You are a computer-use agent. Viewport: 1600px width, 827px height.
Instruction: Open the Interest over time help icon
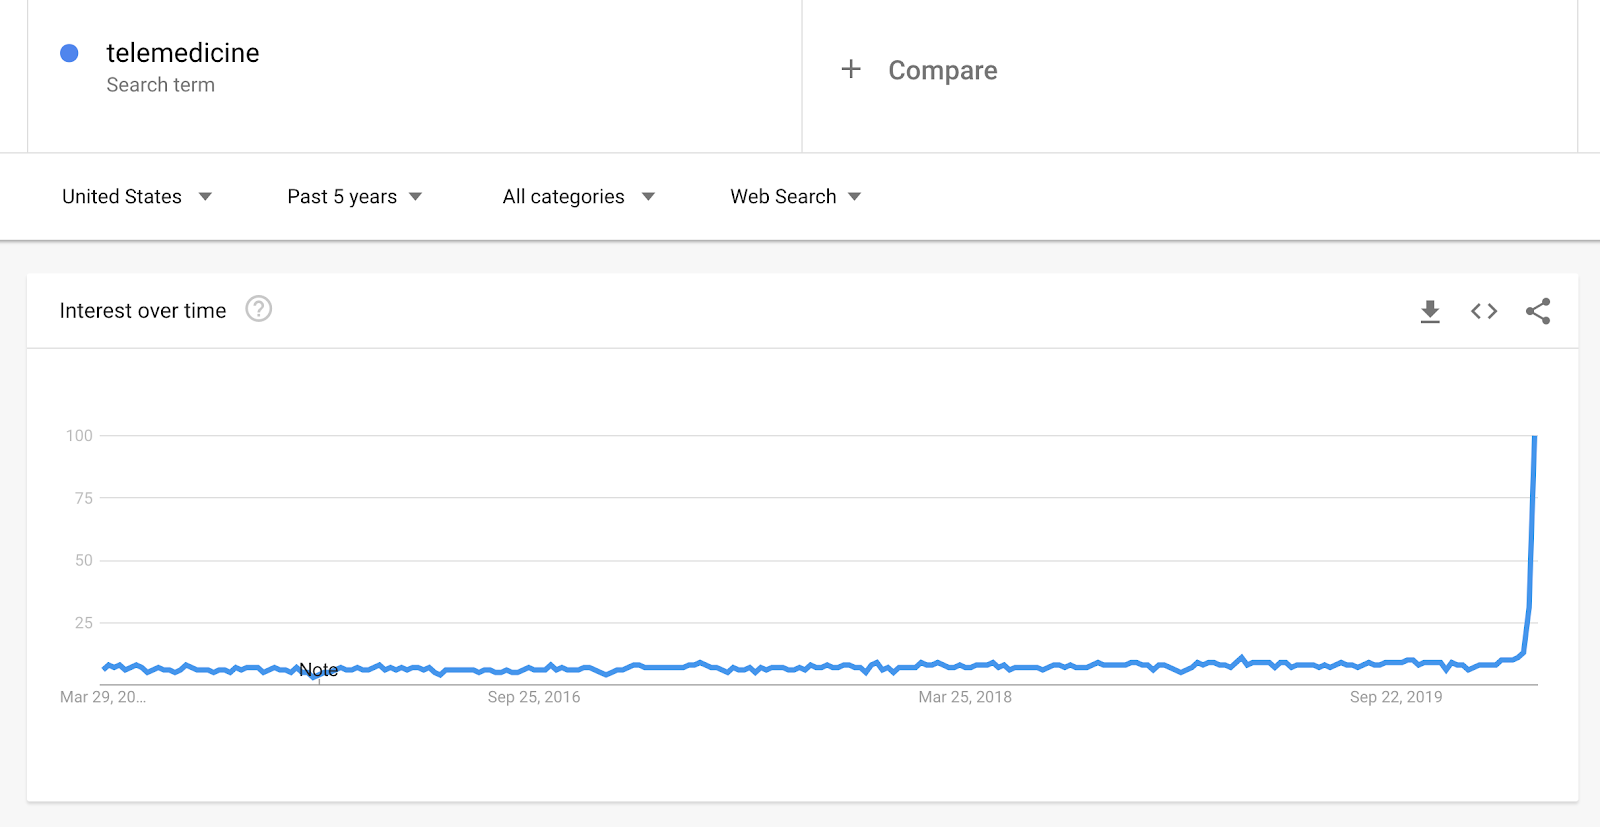click(x=259, y=309)
